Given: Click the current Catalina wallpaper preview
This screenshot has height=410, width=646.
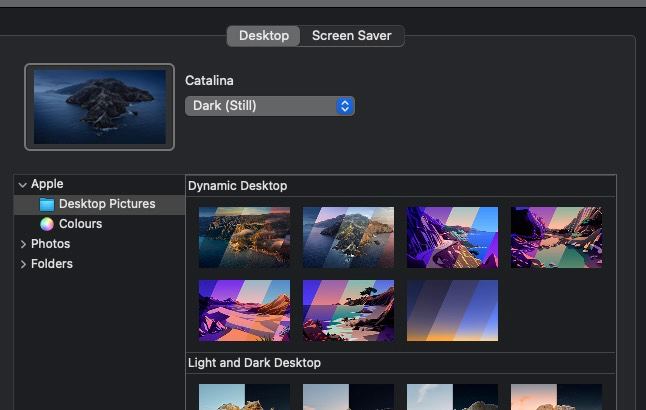Looking at the screenshot, I should tap(100, 107).
